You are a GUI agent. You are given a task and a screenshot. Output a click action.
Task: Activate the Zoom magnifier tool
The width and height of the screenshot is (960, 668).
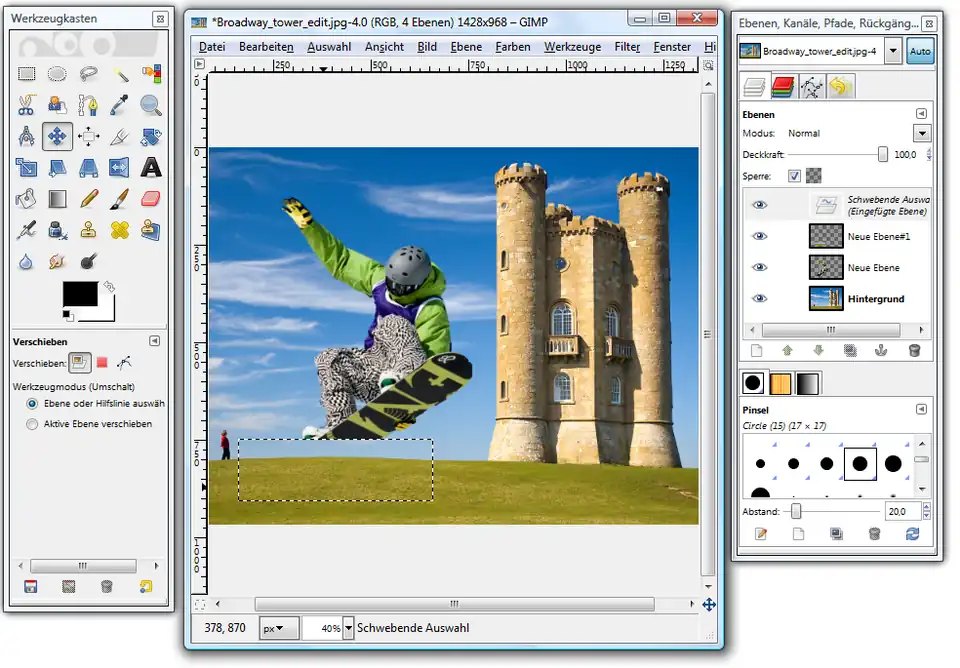click(x=151, y=105)
